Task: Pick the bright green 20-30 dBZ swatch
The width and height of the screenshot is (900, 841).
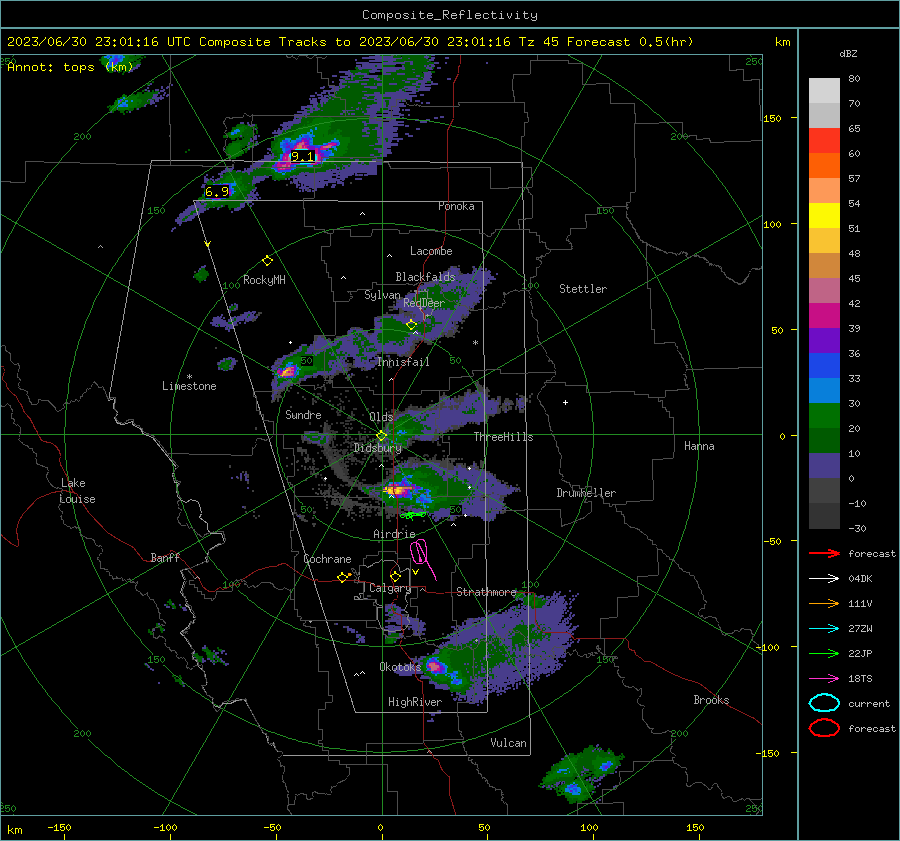Action: [x=824, y=416]
